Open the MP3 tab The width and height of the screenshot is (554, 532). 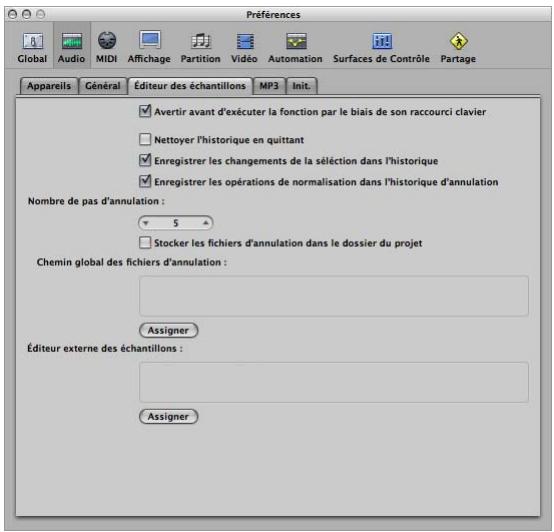(x=269, y=86)
